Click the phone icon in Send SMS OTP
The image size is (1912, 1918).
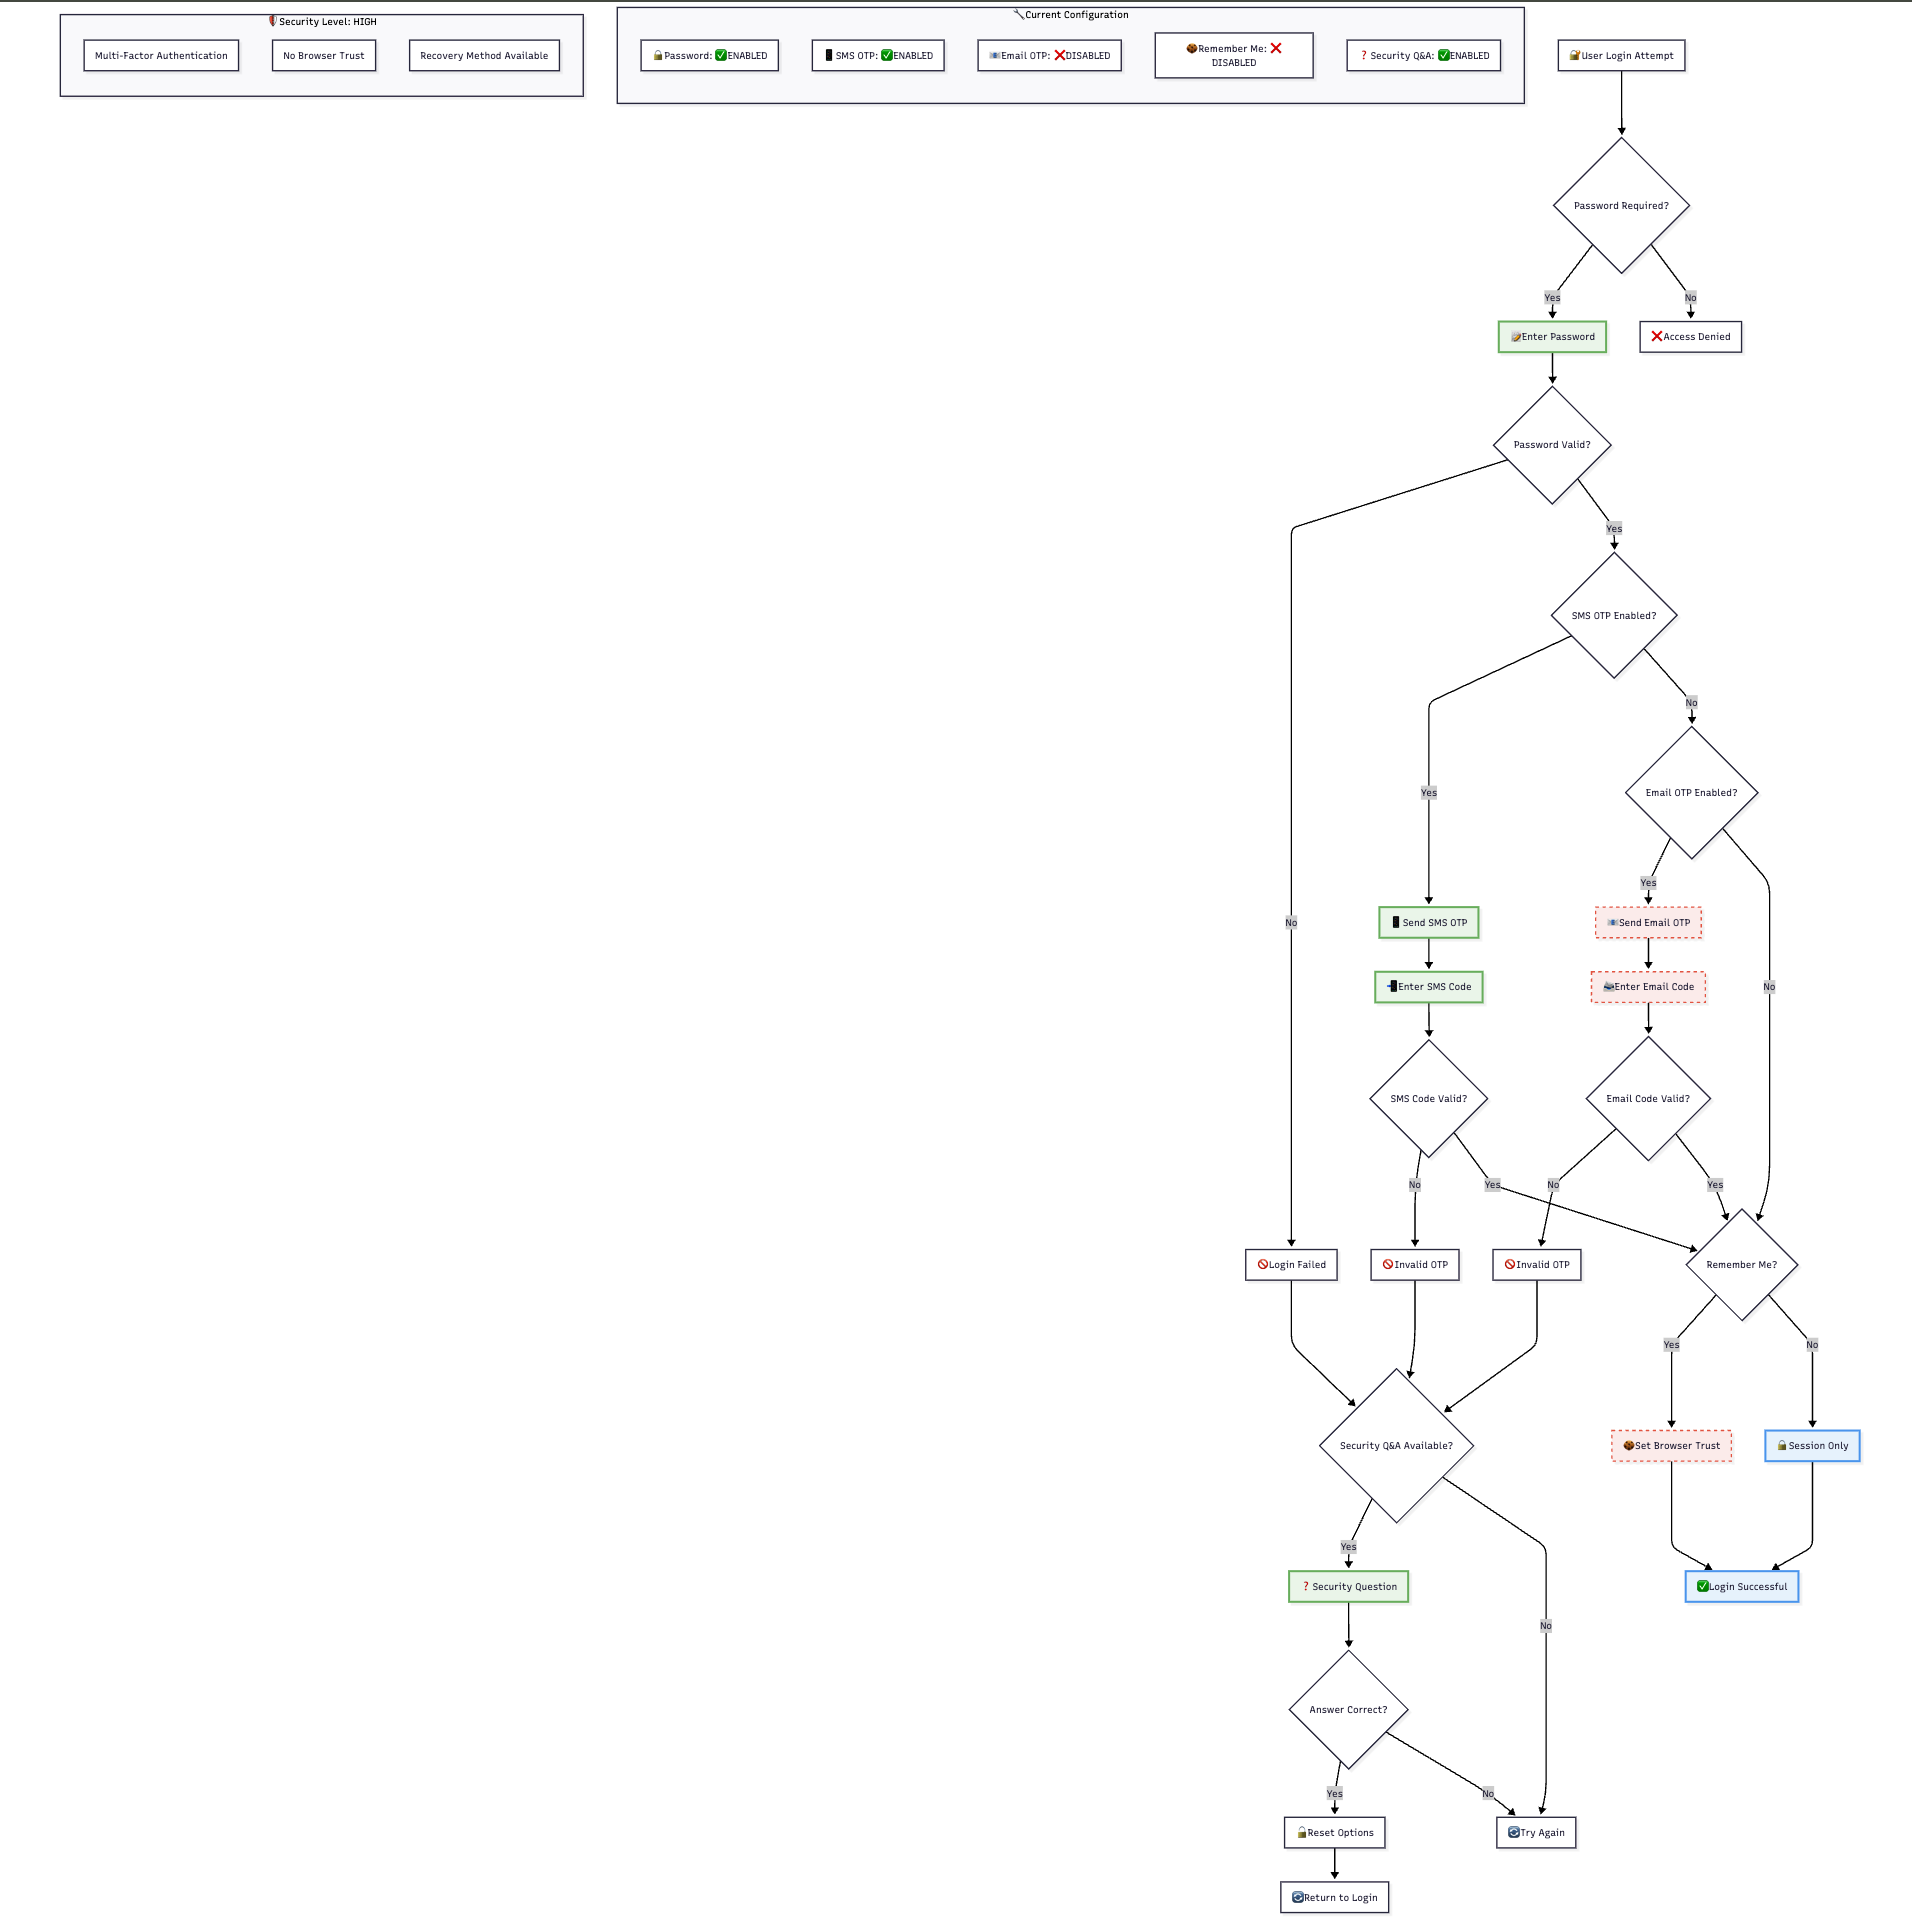(1396, 922)
